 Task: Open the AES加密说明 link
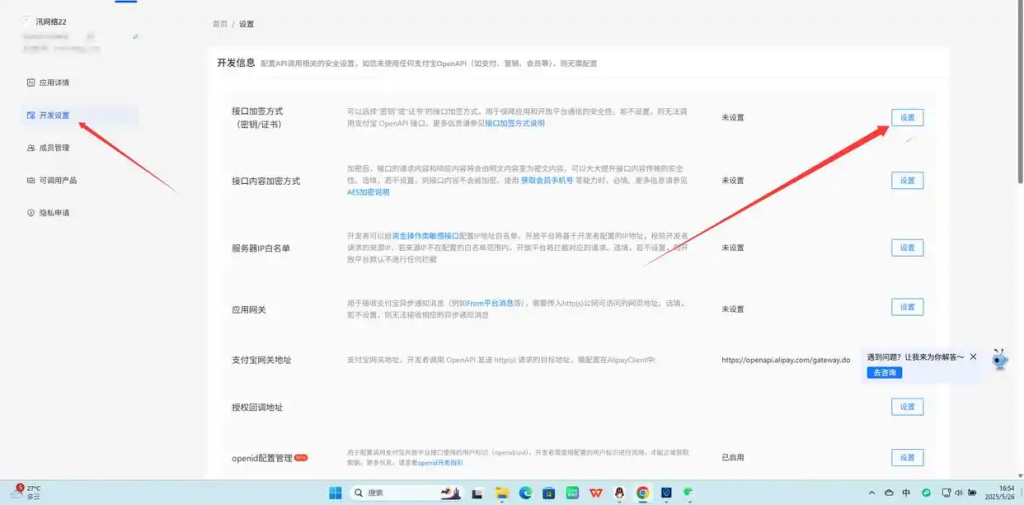pos(368,191)
